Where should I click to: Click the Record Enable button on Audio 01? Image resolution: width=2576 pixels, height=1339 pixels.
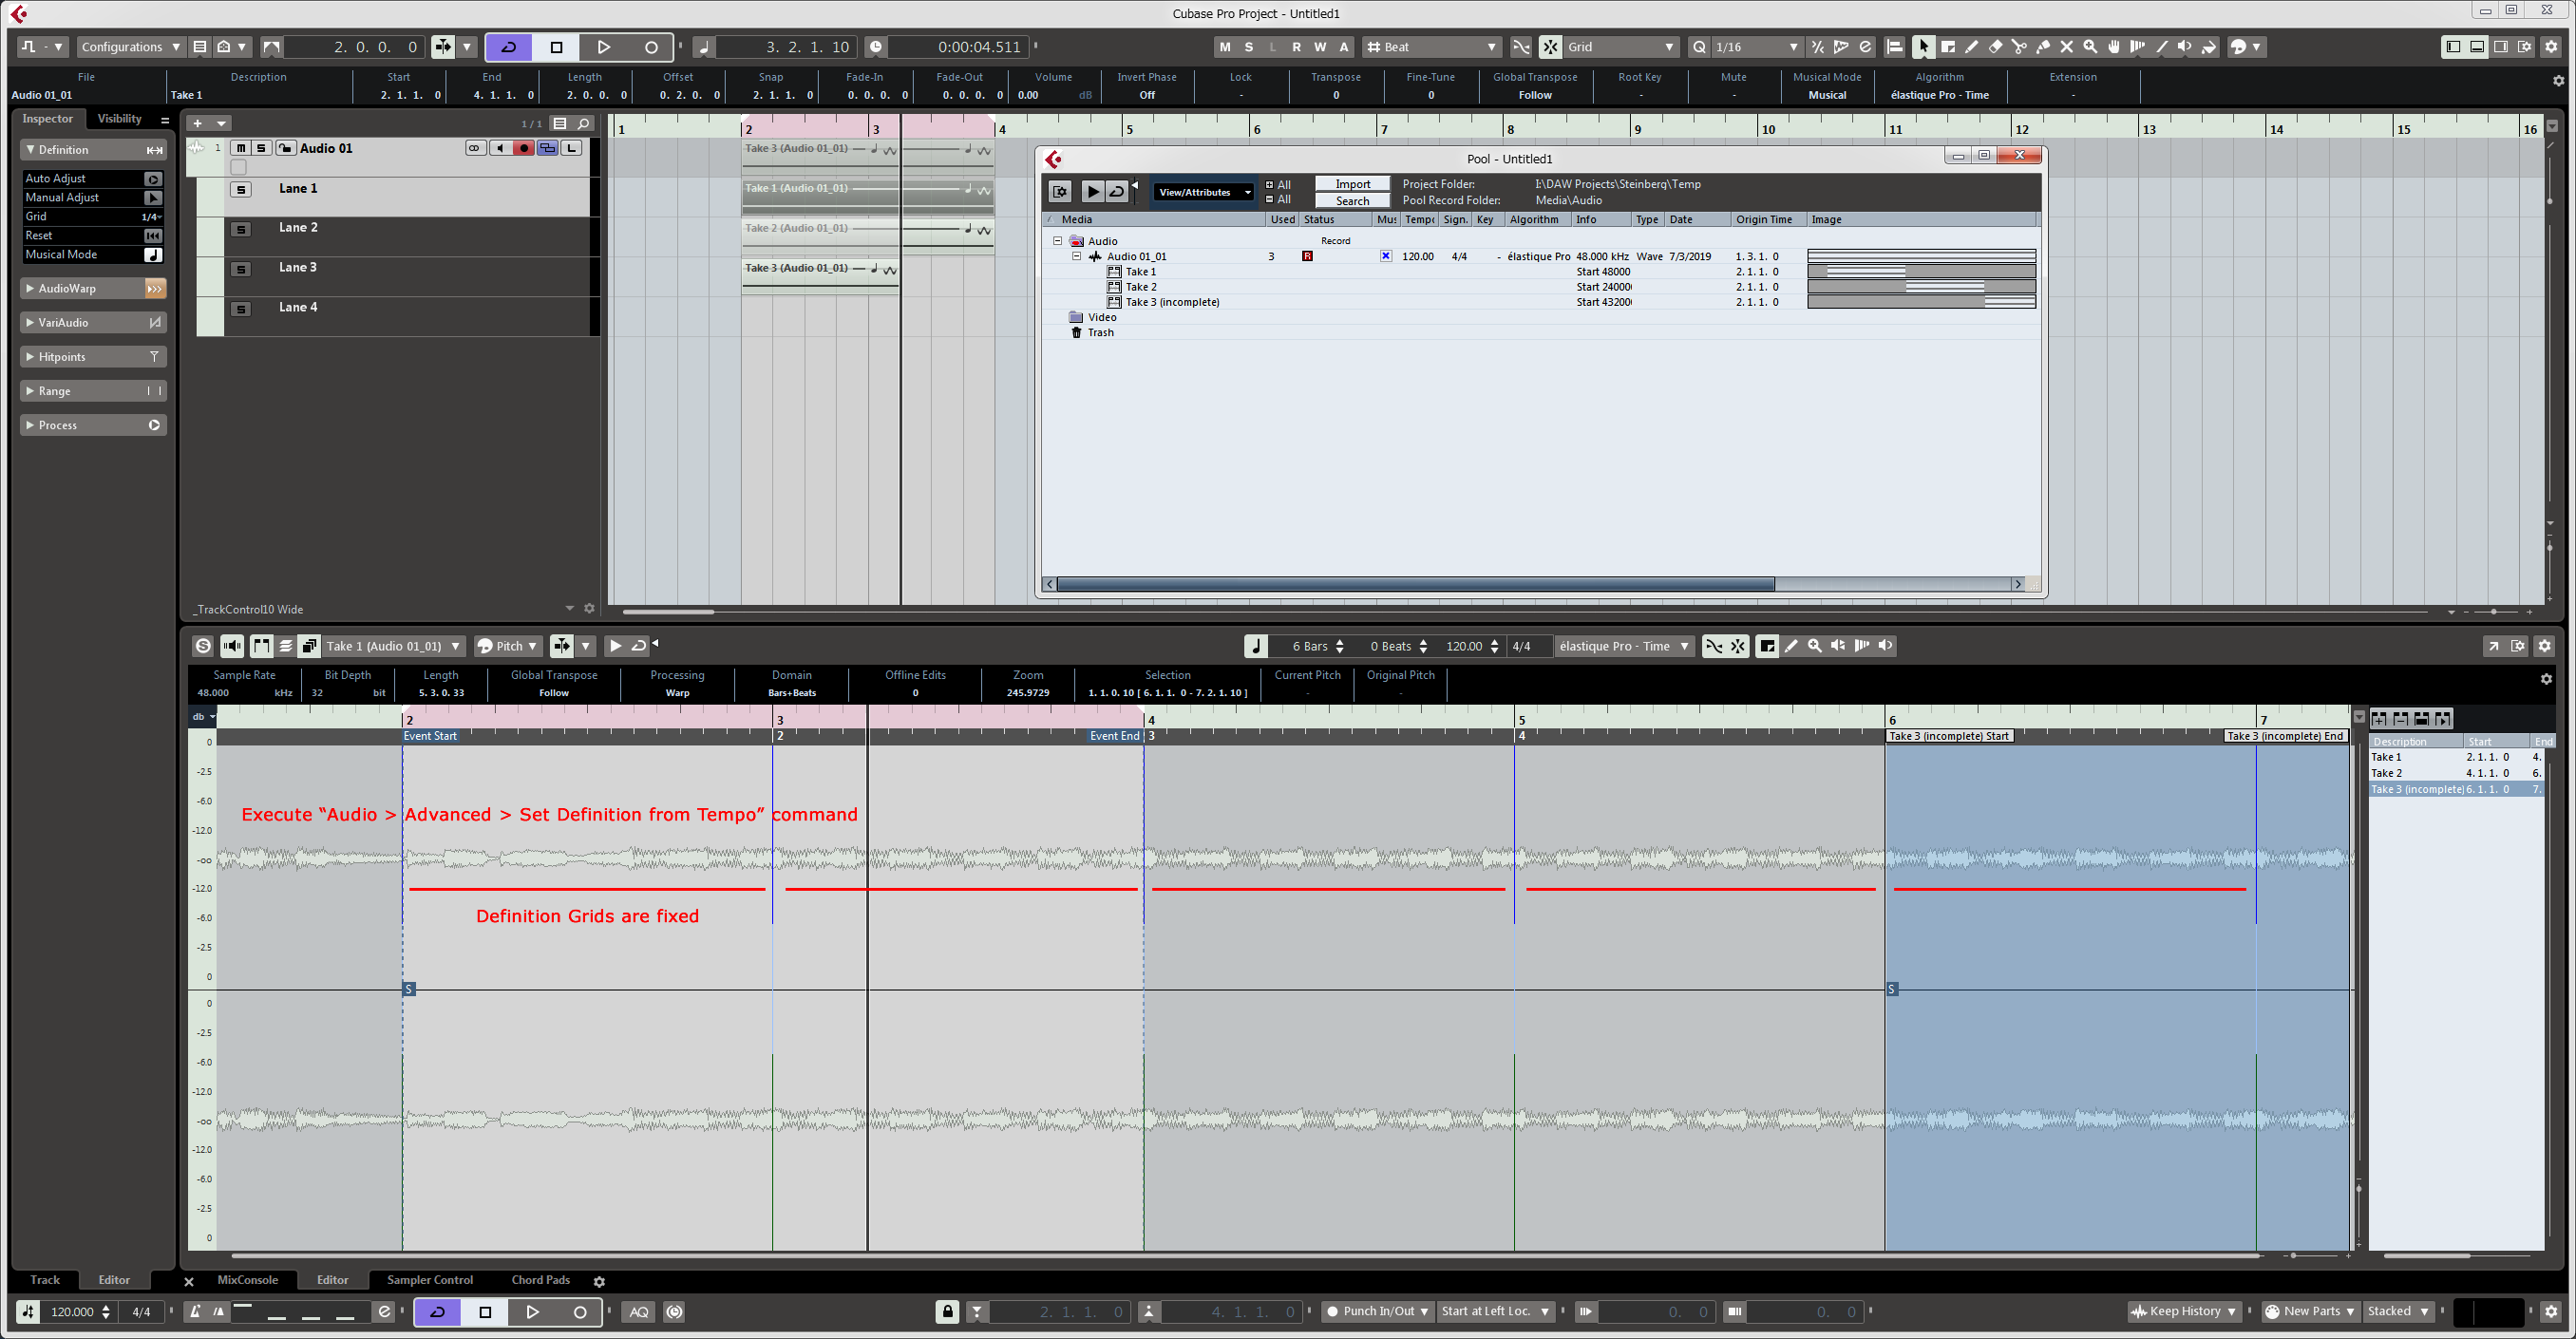tap(523, 148)
